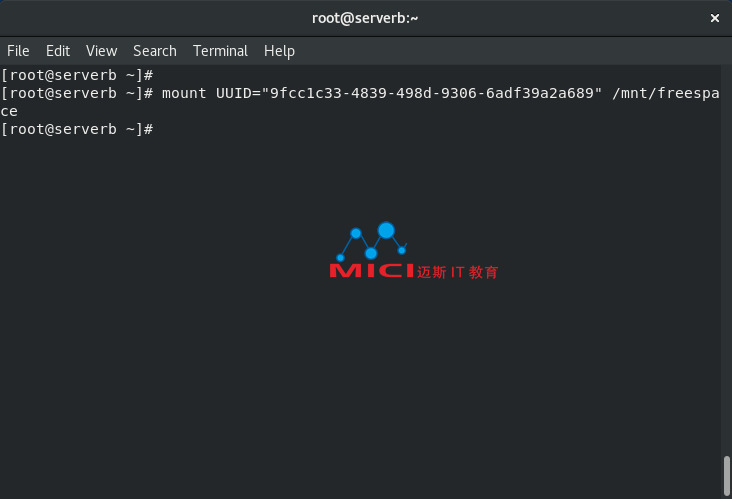Click the first empty root@serverb prompt line
The width and height of the screenshot is (732, 499).
(x=77, y=75)
